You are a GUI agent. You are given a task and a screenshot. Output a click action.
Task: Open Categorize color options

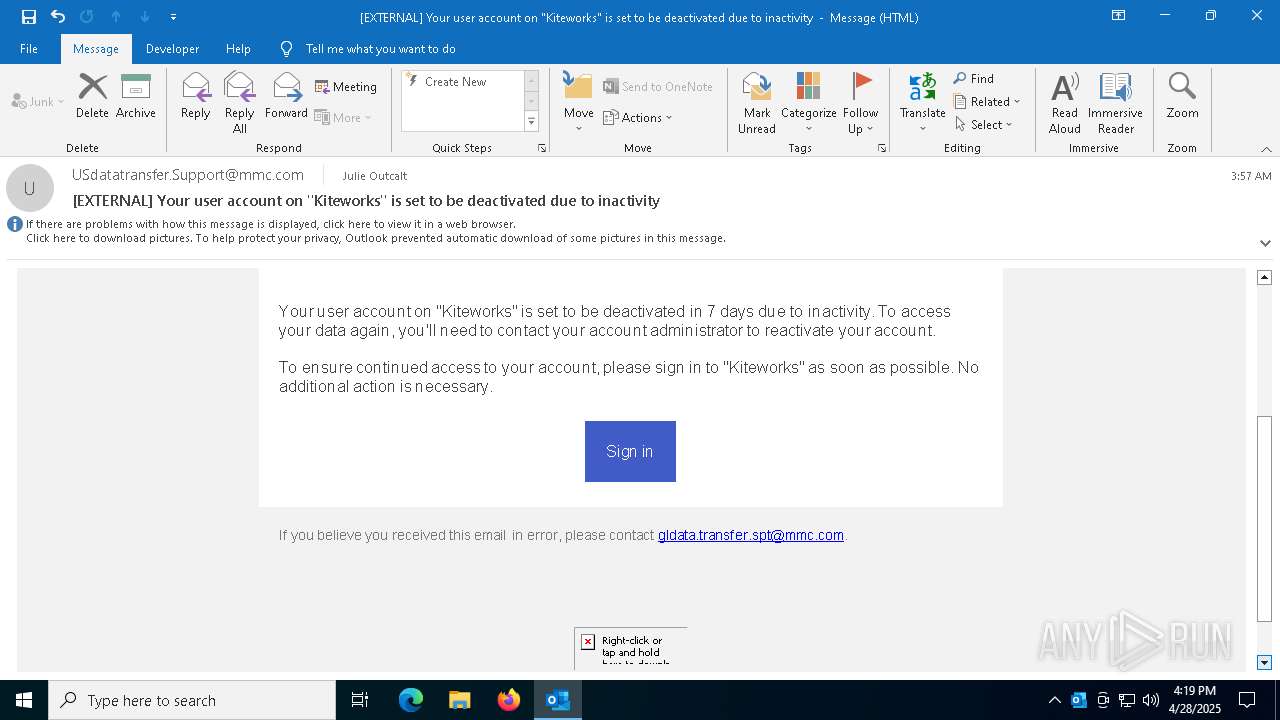[x=808, y=103]
